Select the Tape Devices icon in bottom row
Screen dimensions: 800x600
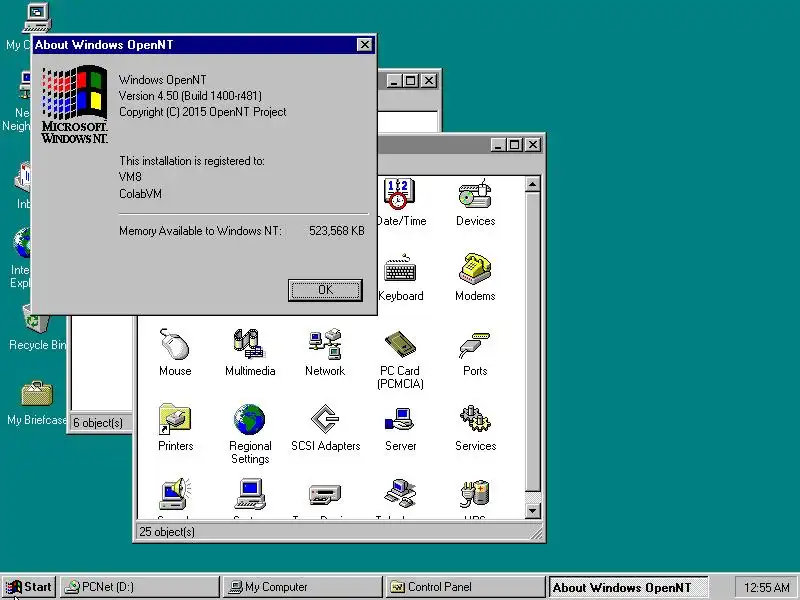coord(325,494)
